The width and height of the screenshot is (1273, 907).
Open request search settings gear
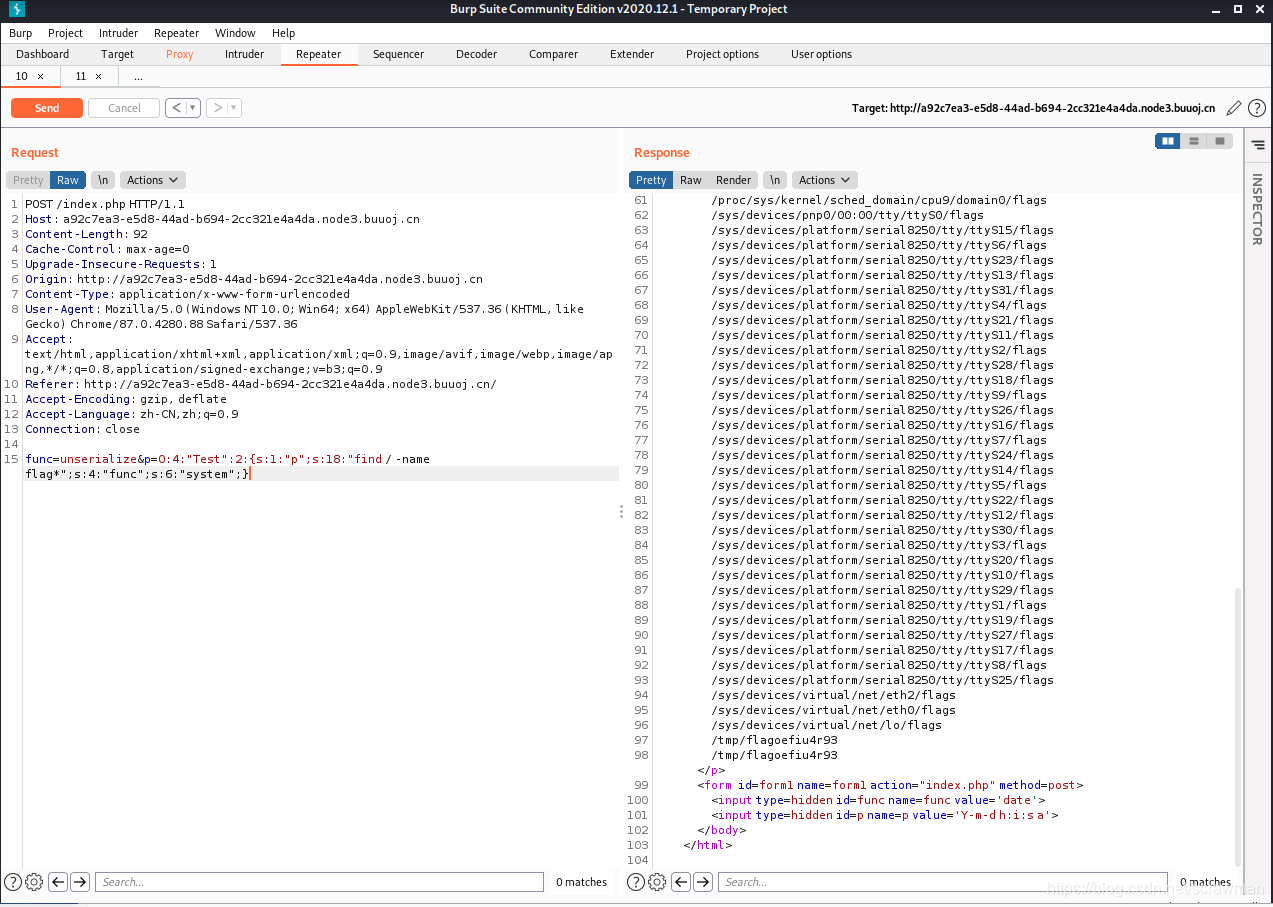coord(34,882)
